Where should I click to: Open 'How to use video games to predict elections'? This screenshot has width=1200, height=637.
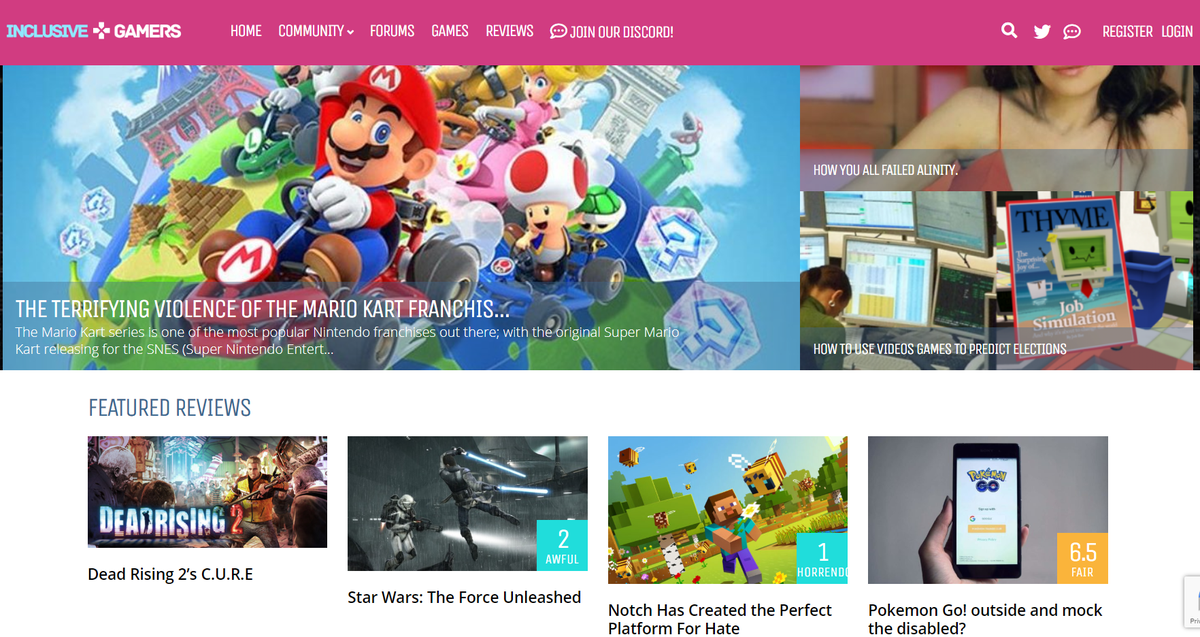click(x=940, y=349)
